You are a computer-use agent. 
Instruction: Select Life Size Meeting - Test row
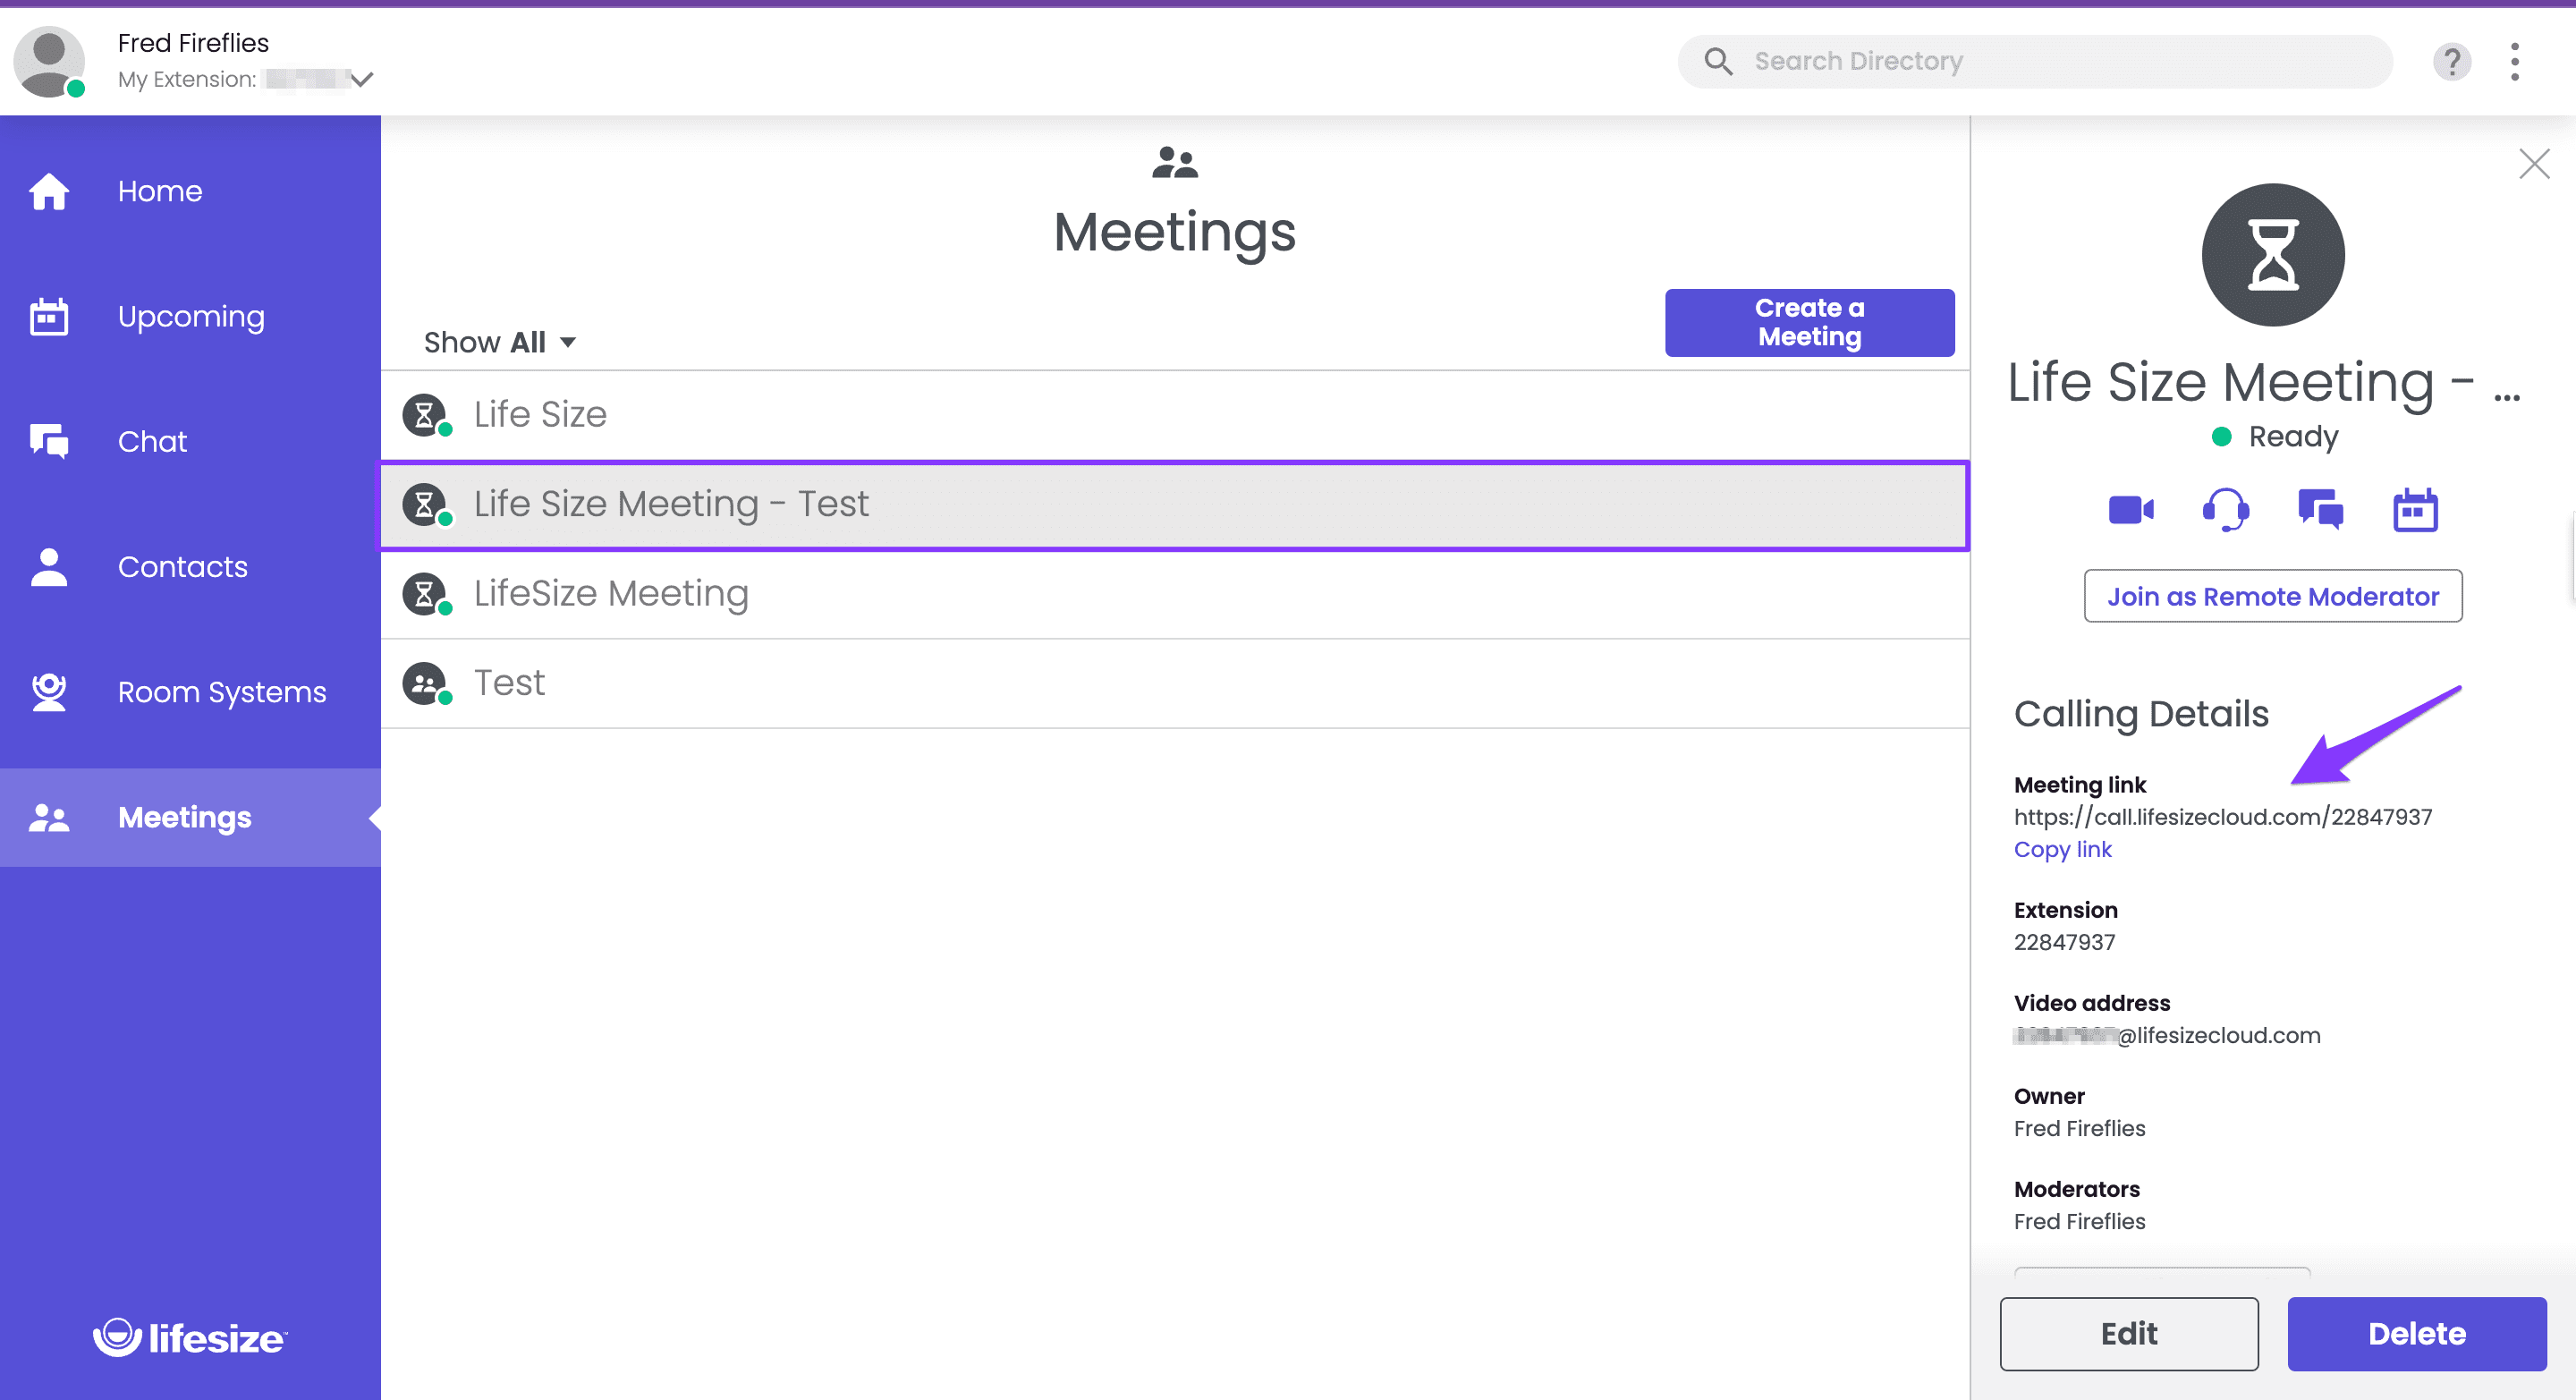pos(1175,504)
